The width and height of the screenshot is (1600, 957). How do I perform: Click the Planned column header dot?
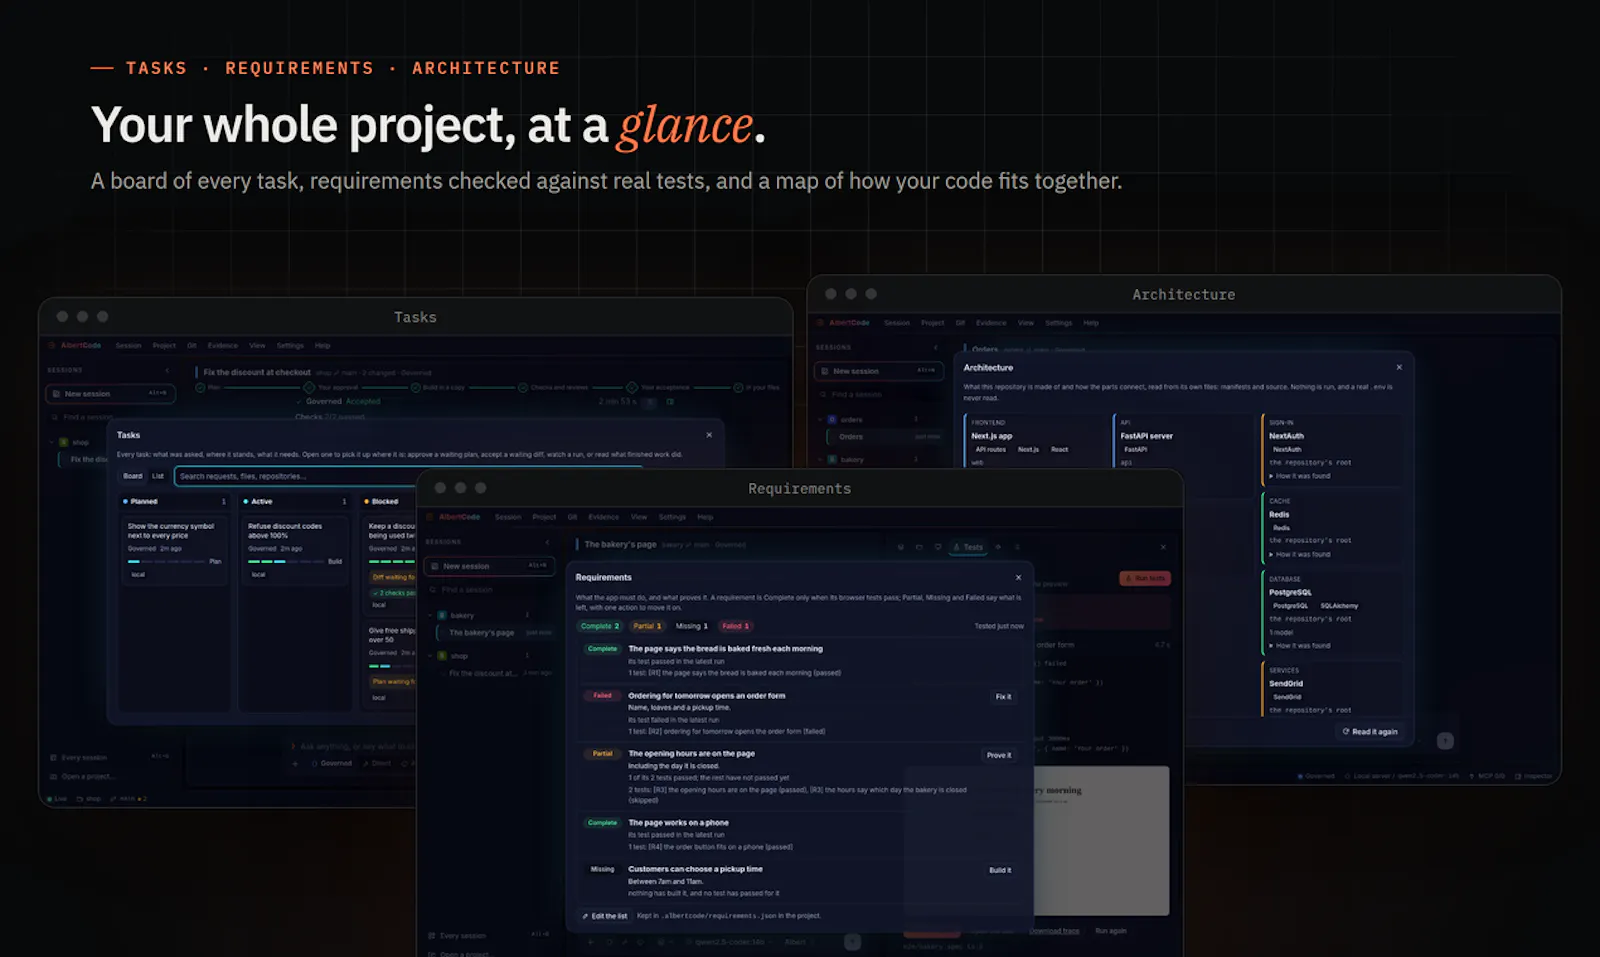(x=125, y=502)
